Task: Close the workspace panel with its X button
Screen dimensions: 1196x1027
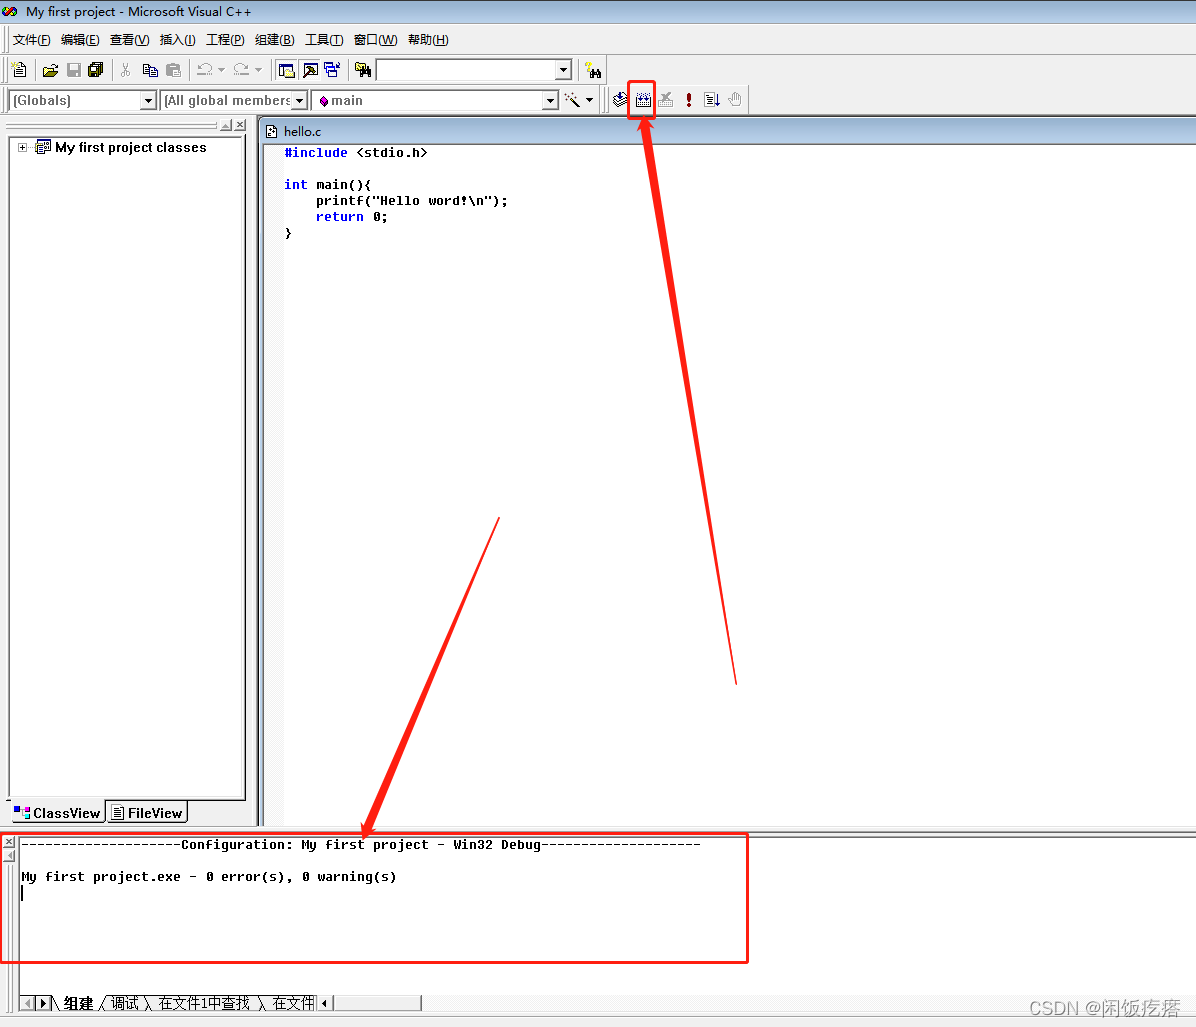Action: point(240,124)
